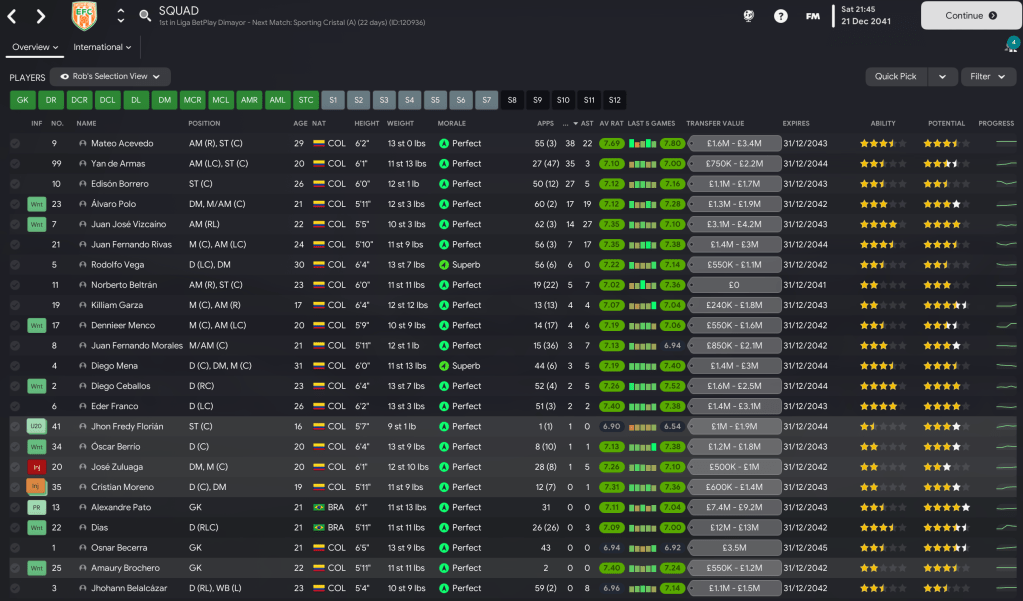Open the FM menu logo

pos(813,16)
